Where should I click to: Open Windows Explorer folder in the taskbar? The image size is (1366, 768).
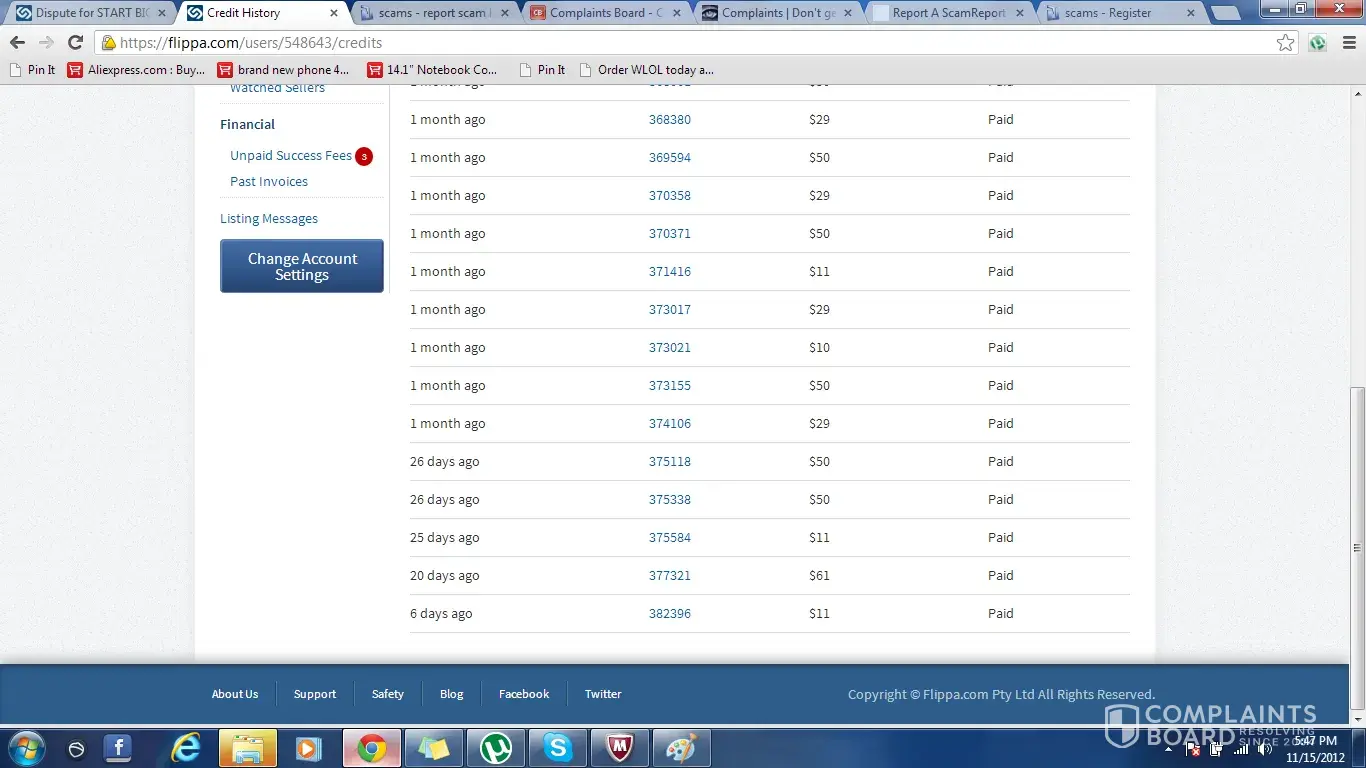(248, 748)
